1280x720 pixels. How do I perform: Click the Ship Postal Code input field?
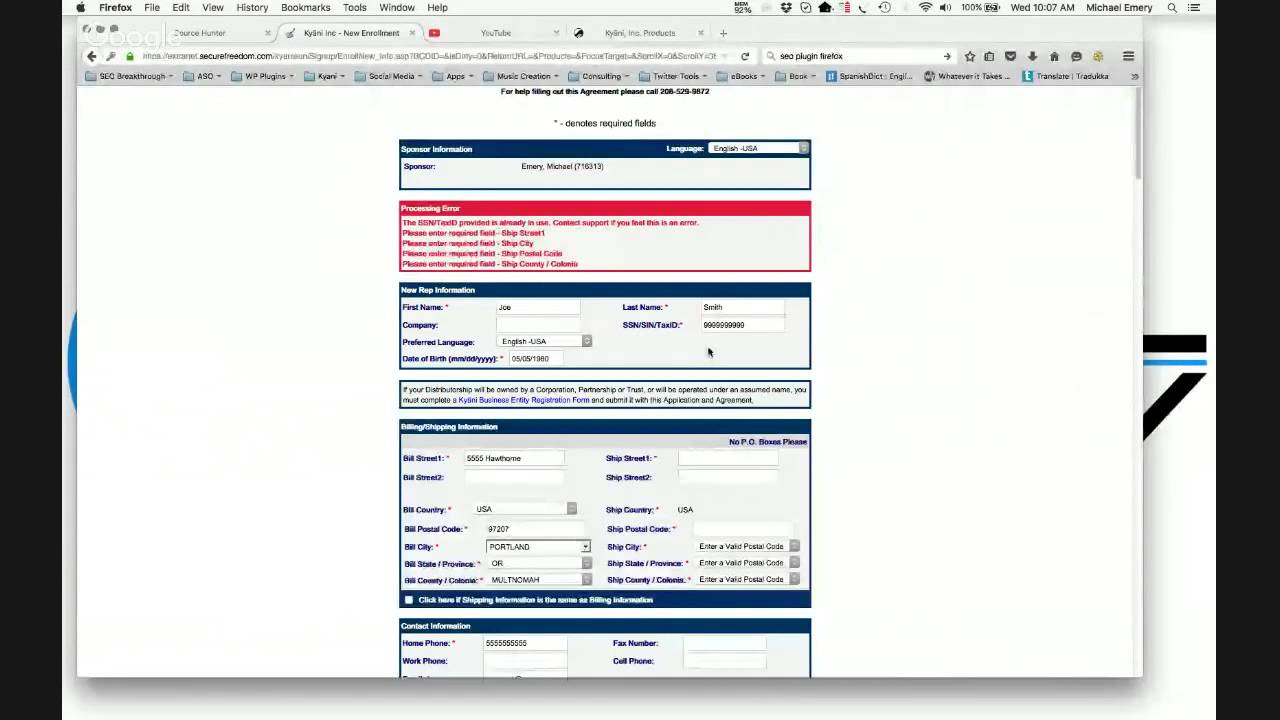[x=742, y=529]
